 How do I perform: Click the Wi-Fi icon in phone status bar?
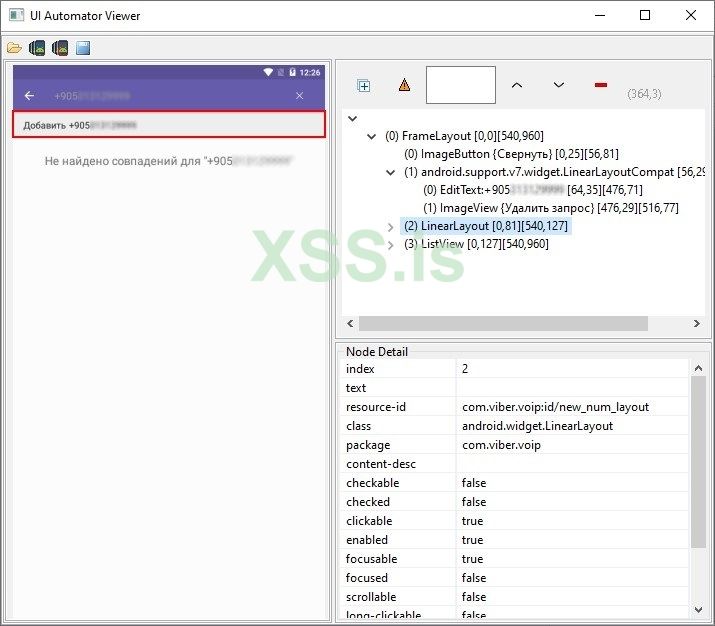[x=268, y=72]
